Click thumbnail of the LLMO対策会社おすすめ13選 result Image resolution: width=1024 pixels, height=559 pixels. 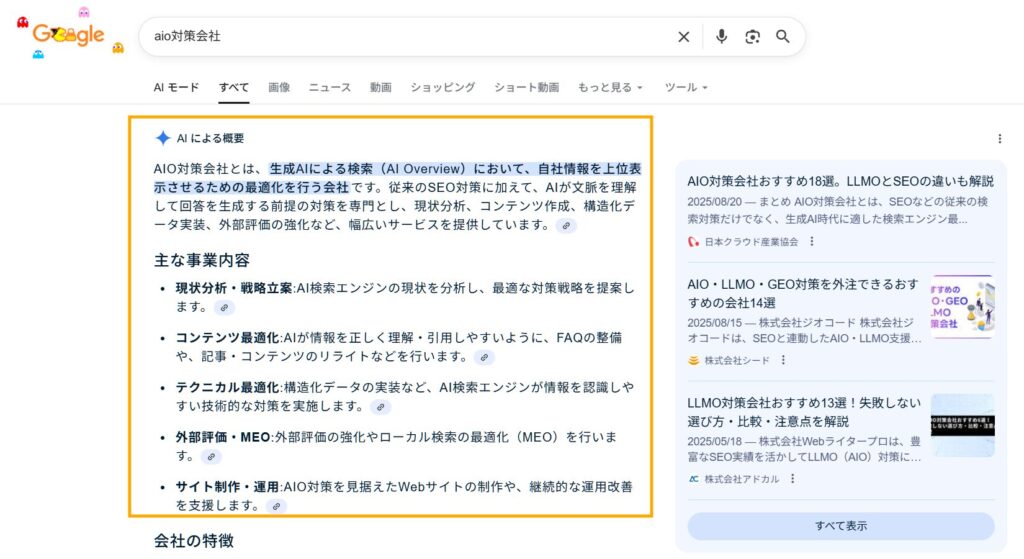[x=962, y=425]
